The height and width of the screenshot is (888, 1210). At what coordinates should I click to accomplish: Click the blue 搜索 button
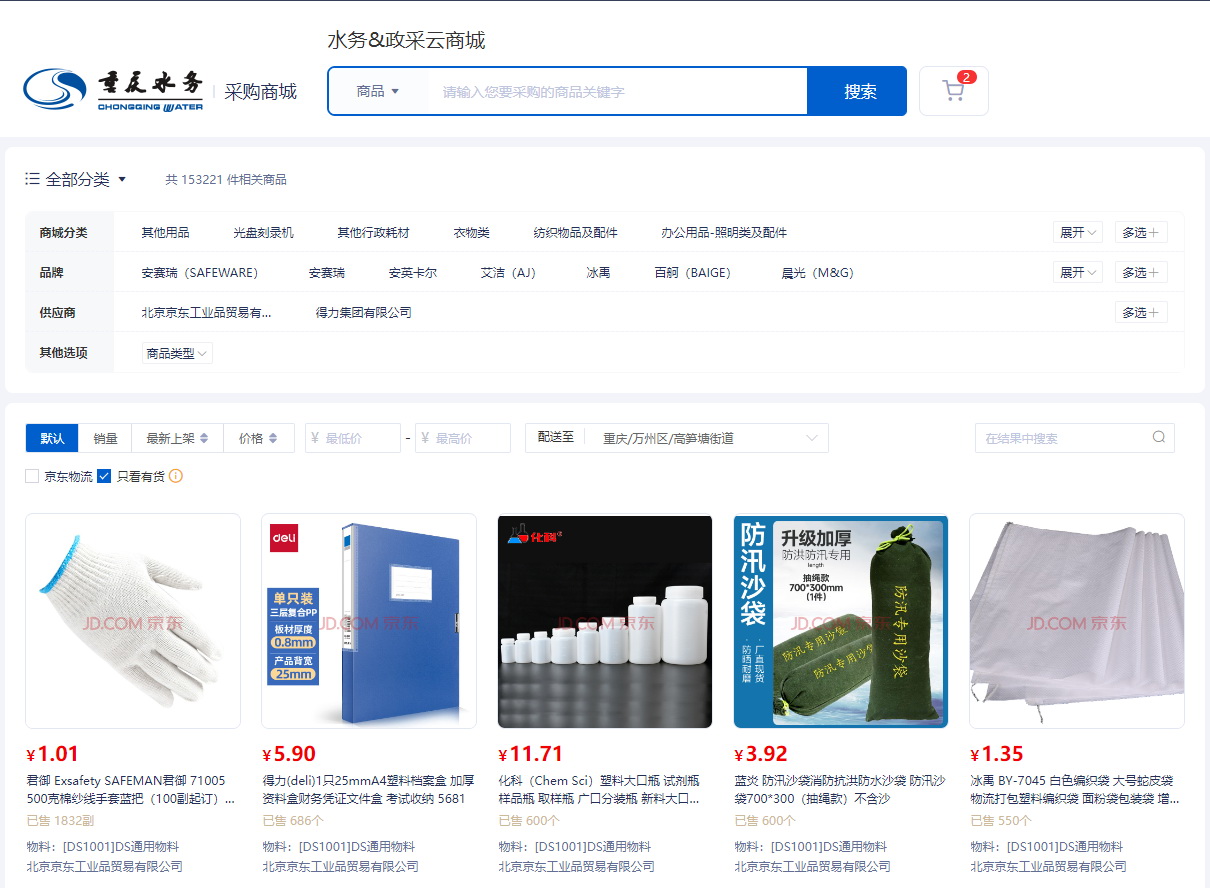coord(859,91)
